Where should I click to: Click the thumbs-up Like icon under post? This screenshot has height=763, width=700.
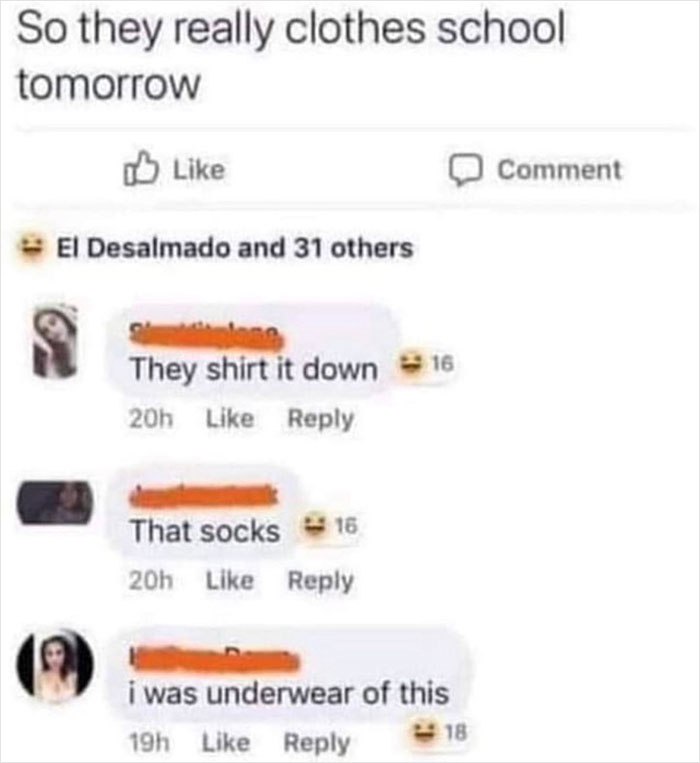[140, 169]
